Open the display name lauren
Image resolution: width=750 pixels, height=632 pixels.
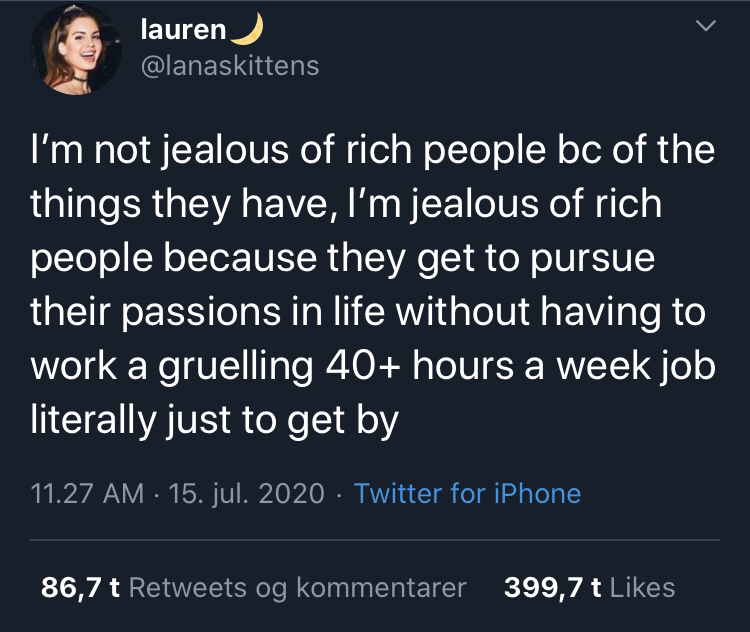(x=183, y=30)
